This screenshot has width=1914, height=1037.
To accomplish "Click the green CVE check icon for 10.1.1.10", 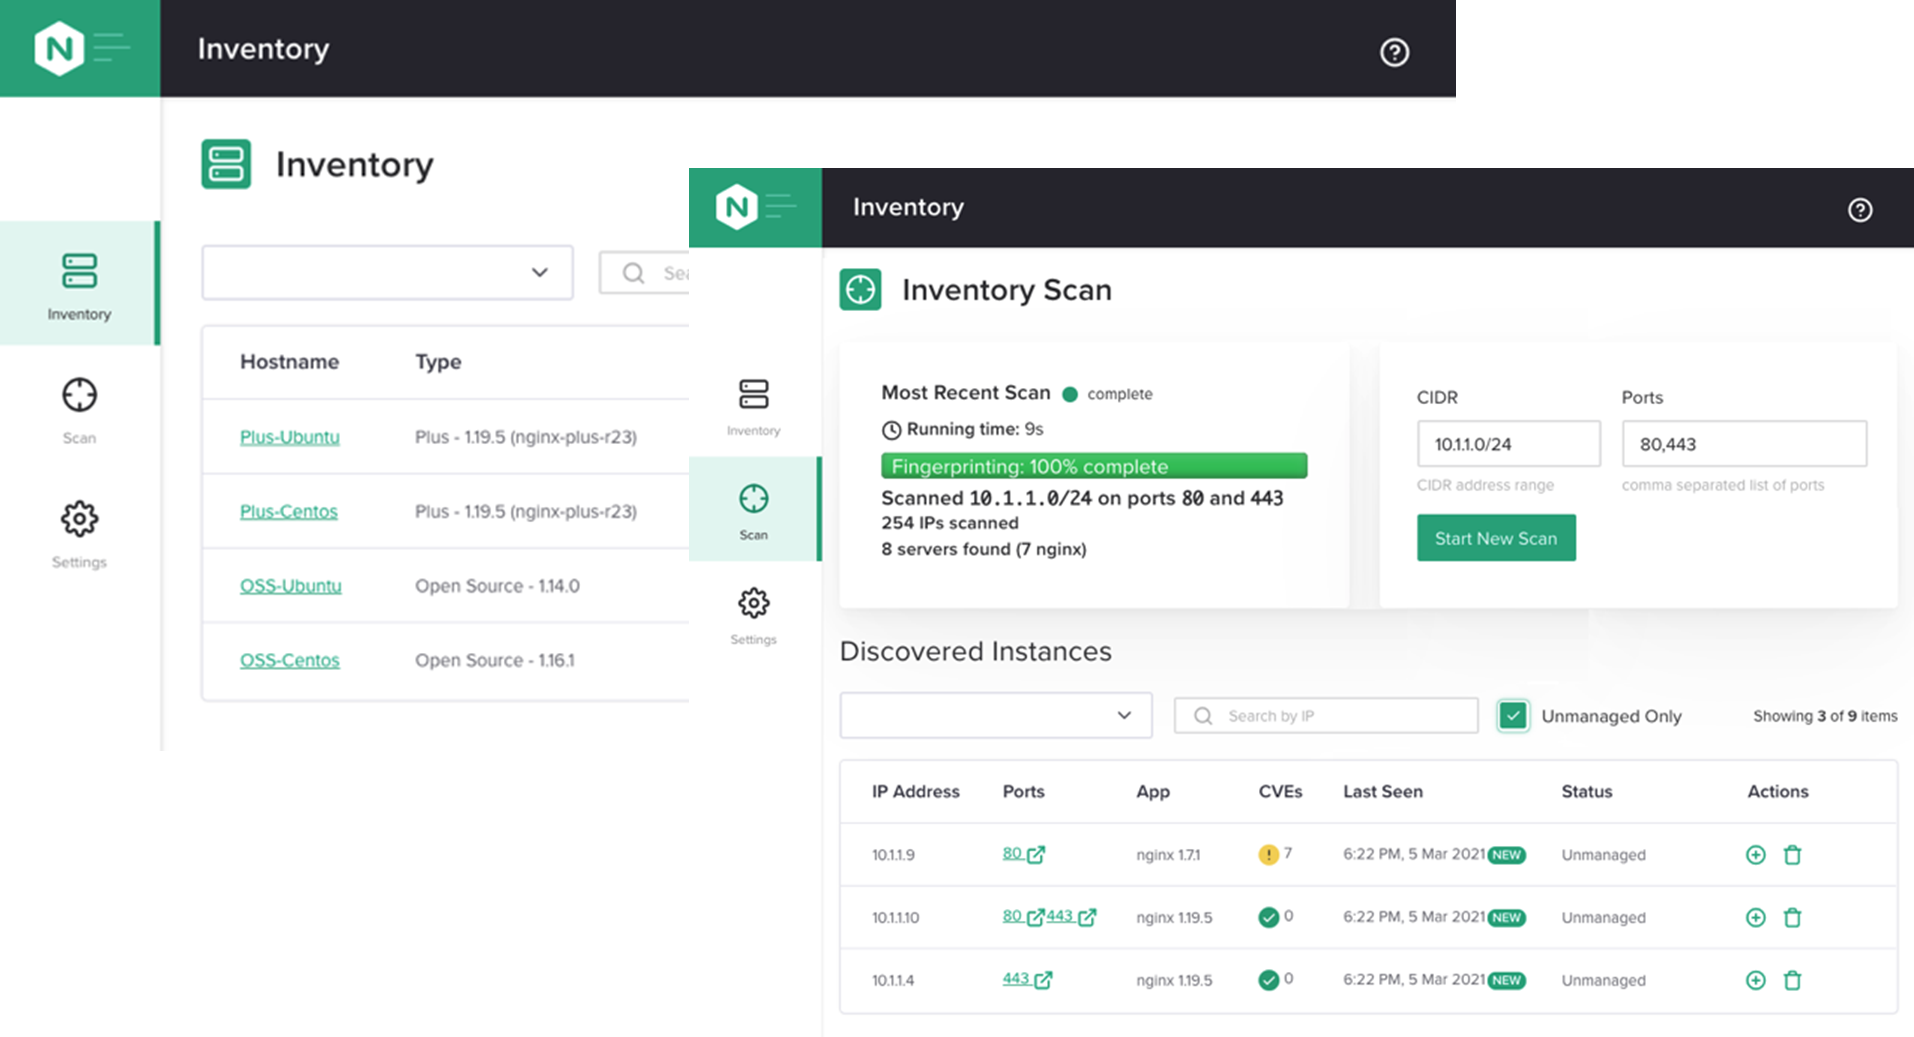I will [1268, 917].
